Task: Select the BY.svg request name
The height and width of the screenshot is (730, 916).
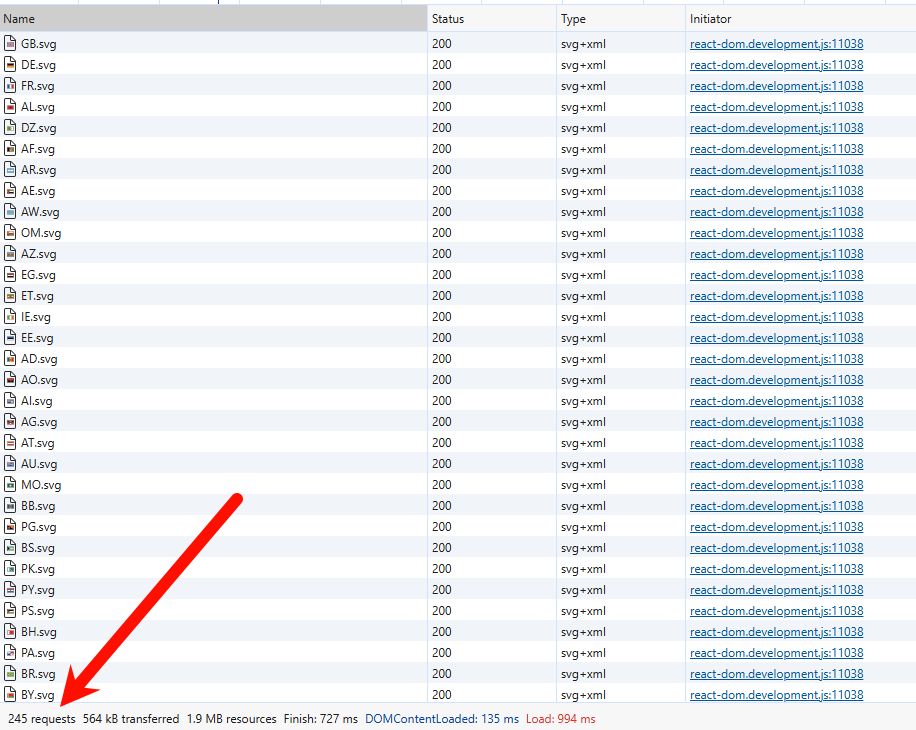Action: [x=38, y=696]
